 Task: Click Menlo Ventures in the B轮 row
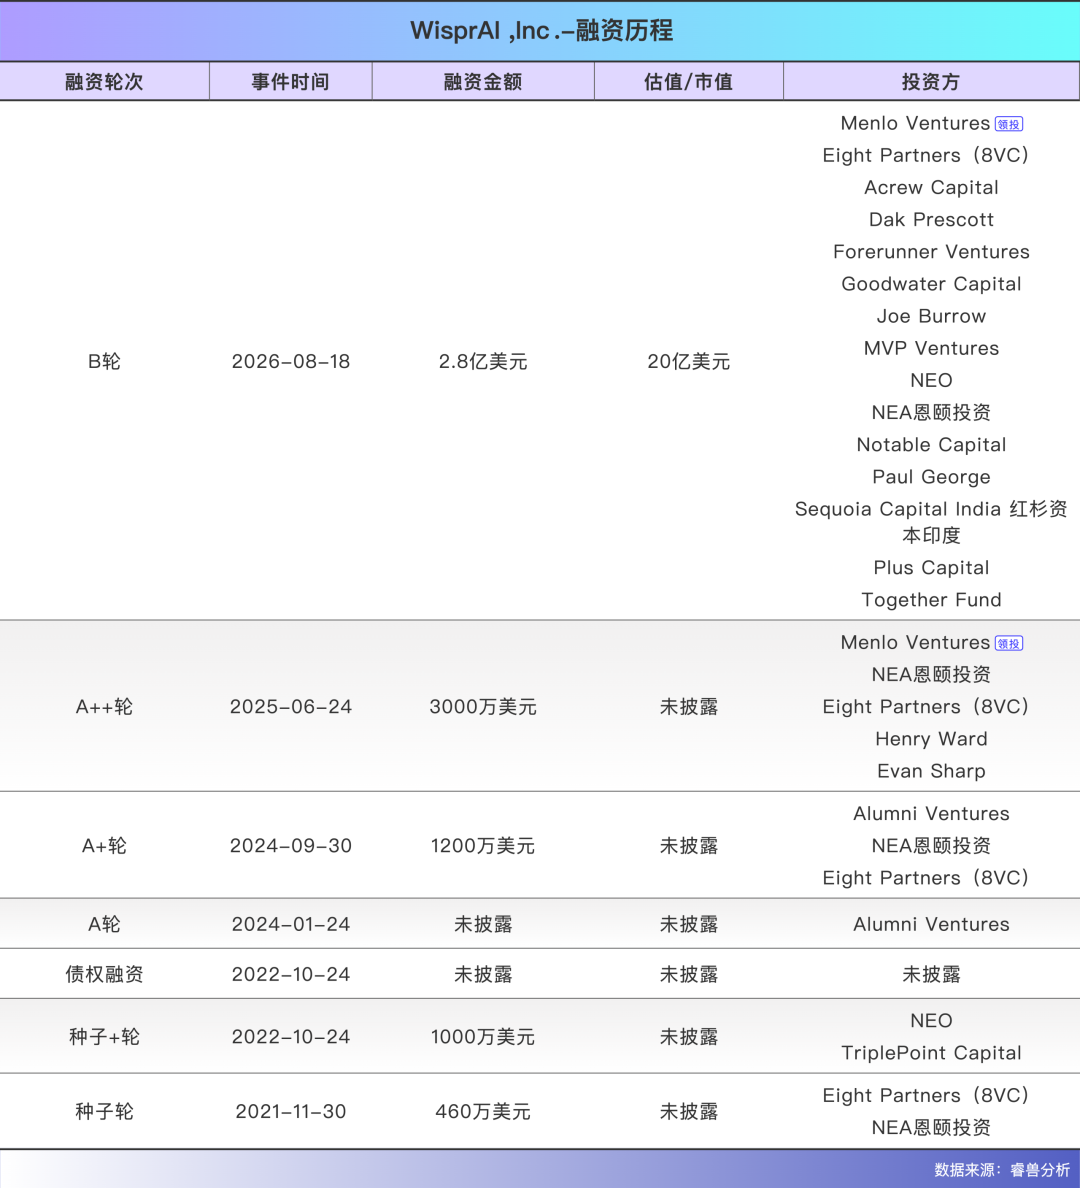click(916, 123)
